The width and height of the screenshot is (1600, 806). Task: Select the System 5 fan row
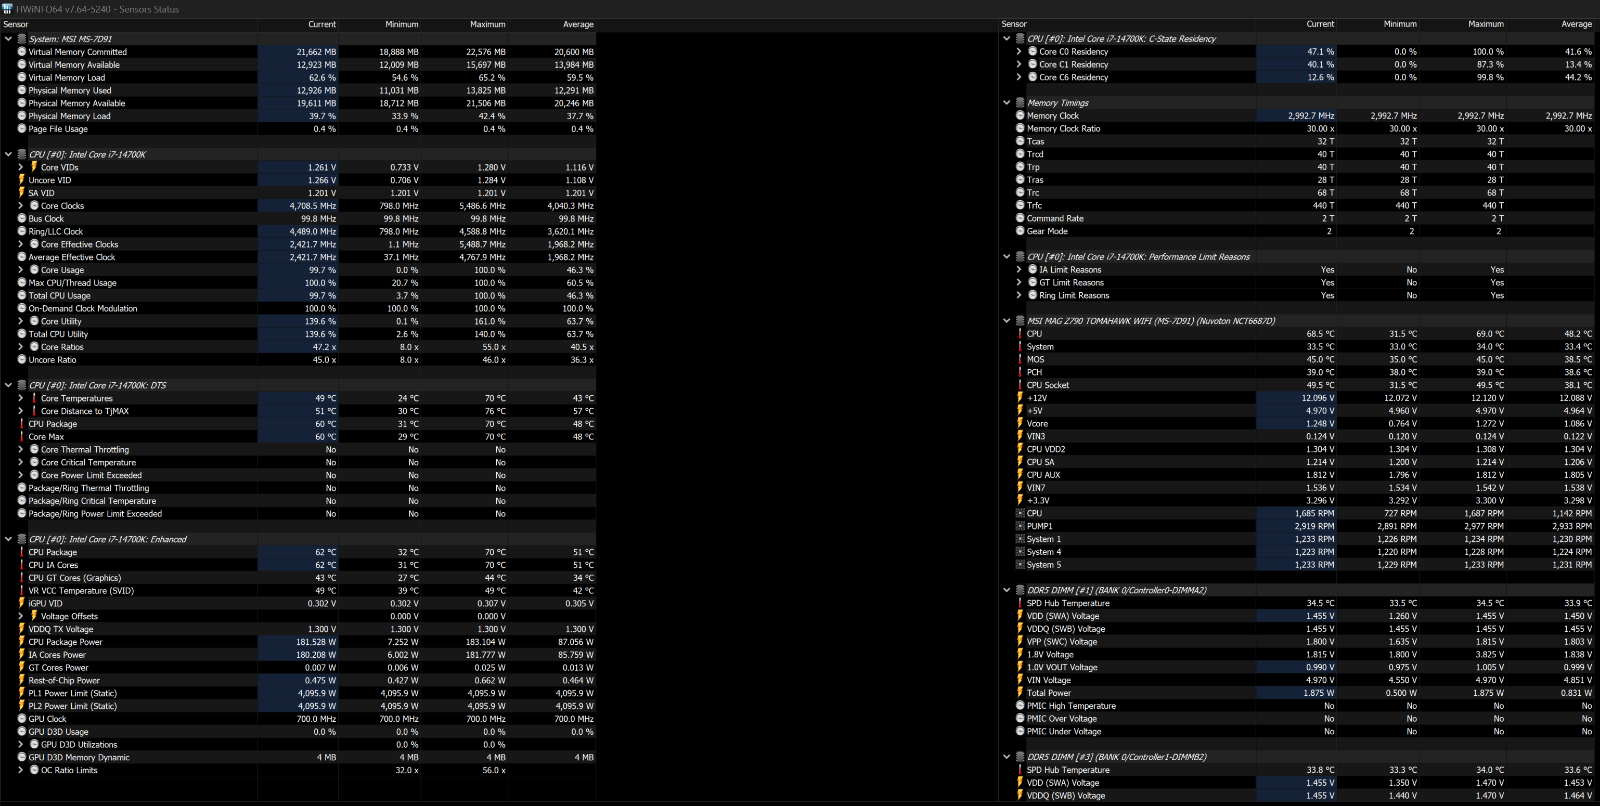1297,565
